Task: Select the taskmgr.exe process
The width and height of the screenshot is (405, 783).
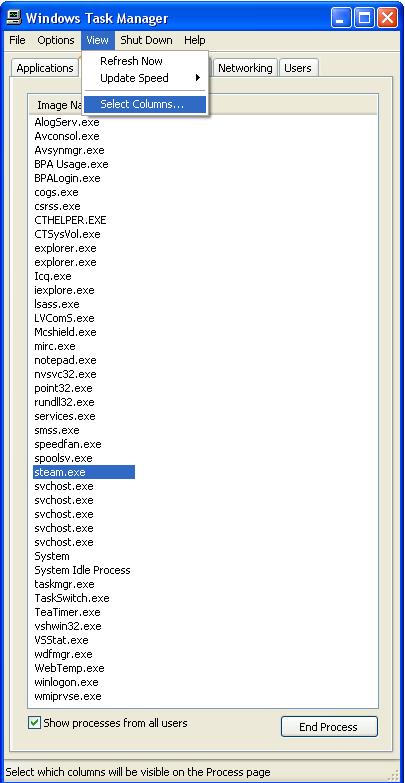Action: pos(64,584)
